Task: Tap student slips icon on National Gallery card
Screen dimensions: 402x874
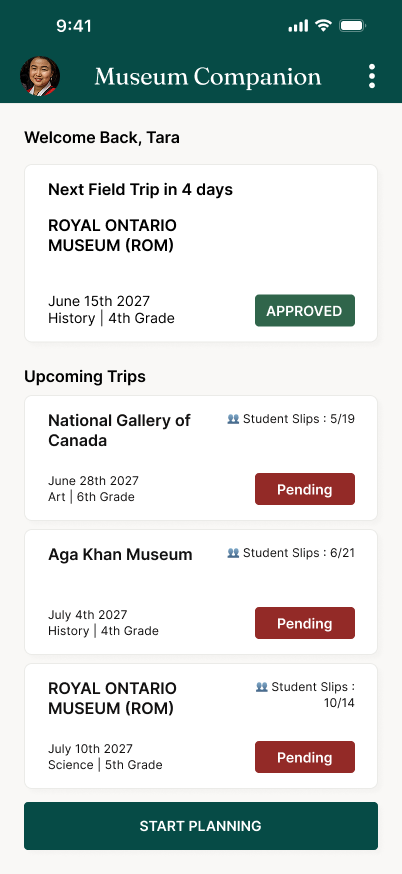Action: pos(233,419)
